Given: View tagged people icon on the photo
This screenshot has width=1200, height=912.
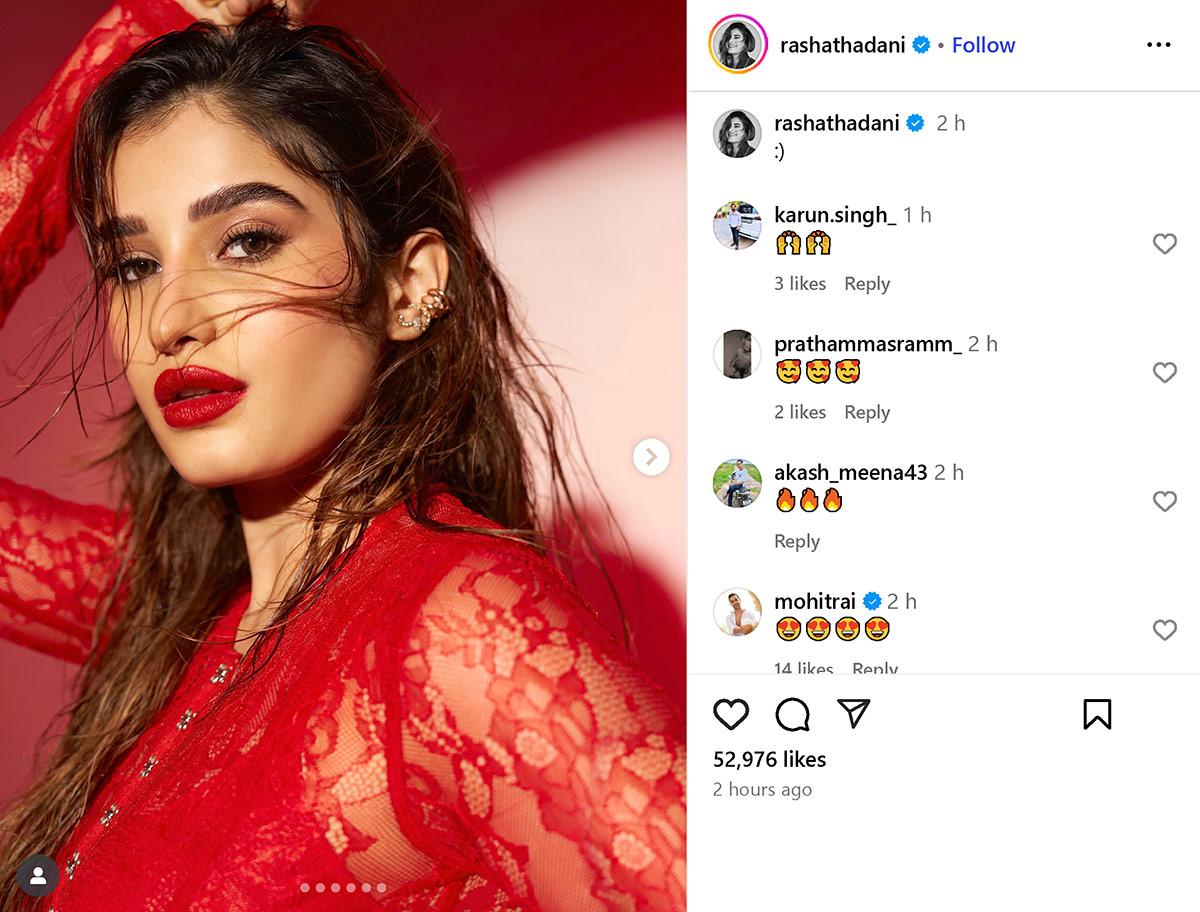Looking at the screenshot, I should (x=38, y=876).
